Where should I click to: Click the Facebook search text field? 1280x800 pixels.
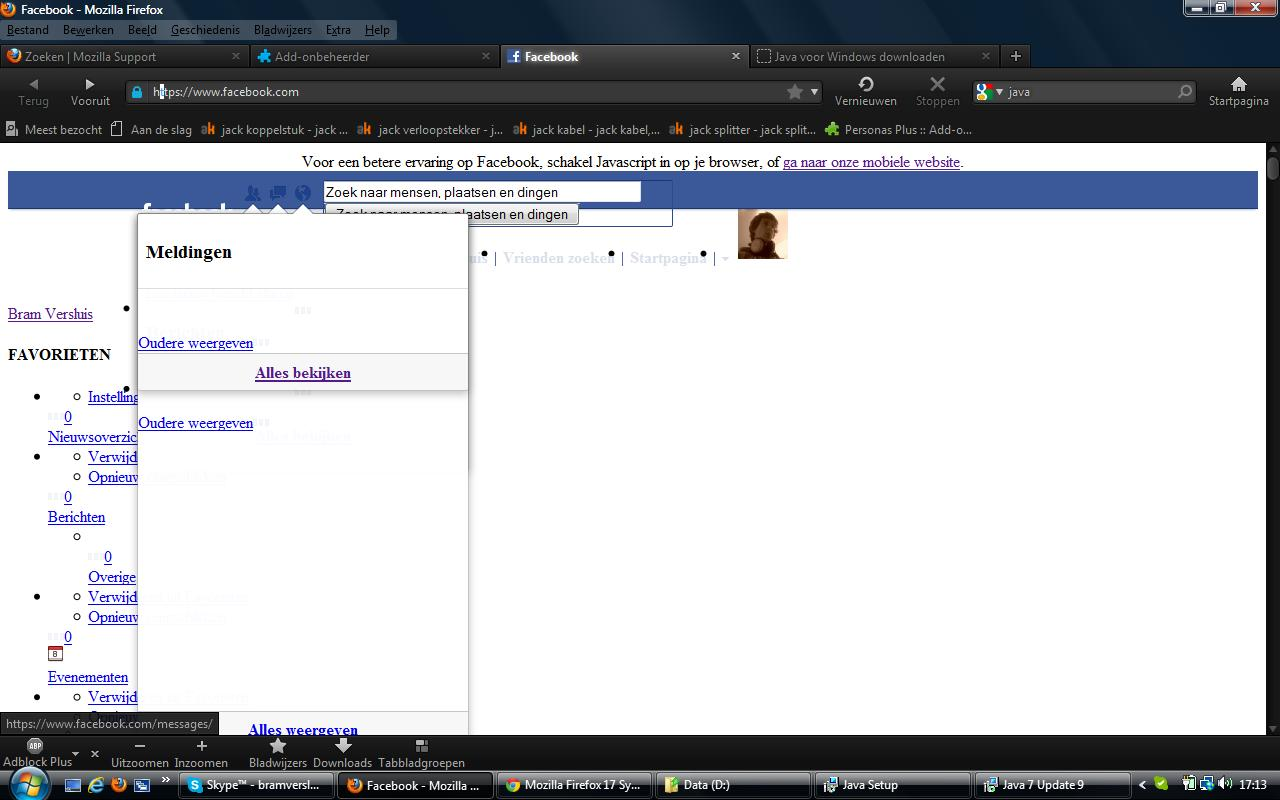[x=482, y=192]
